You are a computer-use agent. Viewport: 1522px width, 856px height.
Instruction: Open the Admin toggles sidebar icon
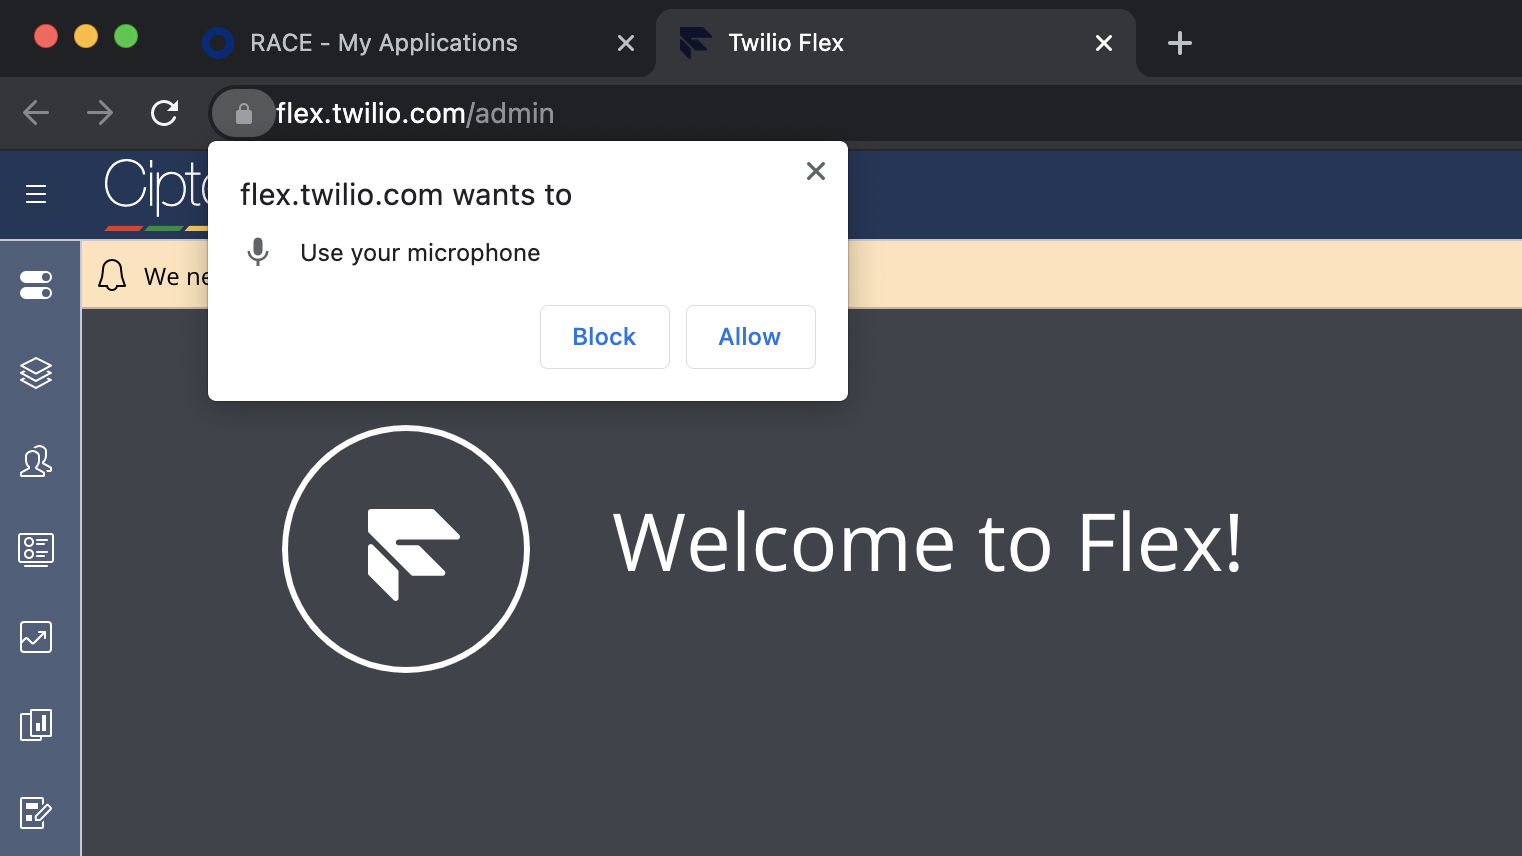(x=36, y=285)
